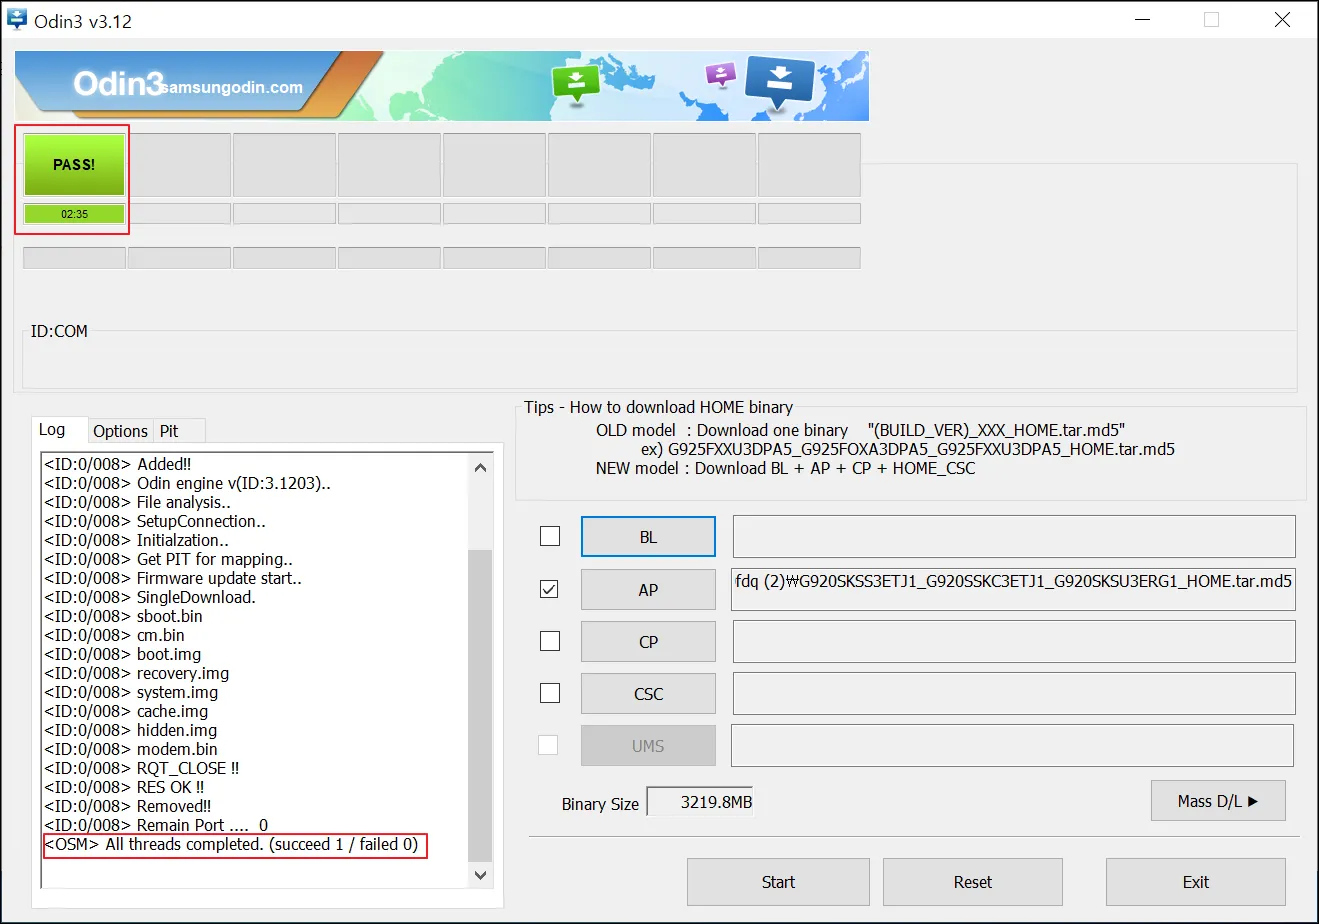Click the CP file button
The image size is (1319, 924).
(x=648, y=642)
